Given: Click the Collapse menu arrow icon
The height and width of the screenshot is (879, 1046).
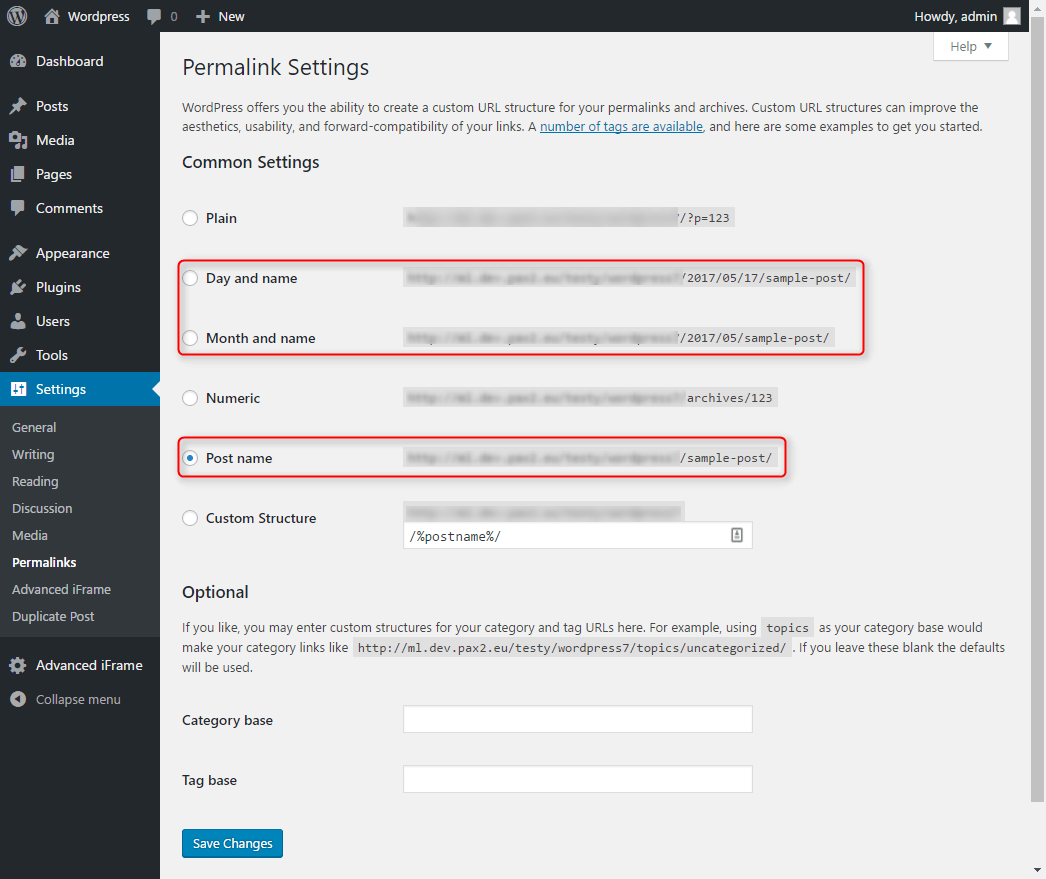Looking at the screenshot, I should tap(18, 699).
